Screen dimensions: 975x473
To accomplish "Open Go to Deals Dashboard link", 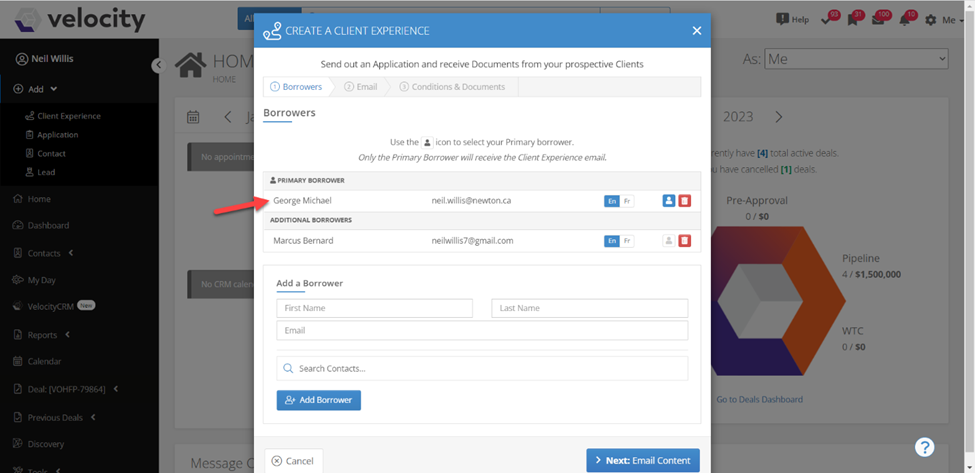I will (759, 400).
